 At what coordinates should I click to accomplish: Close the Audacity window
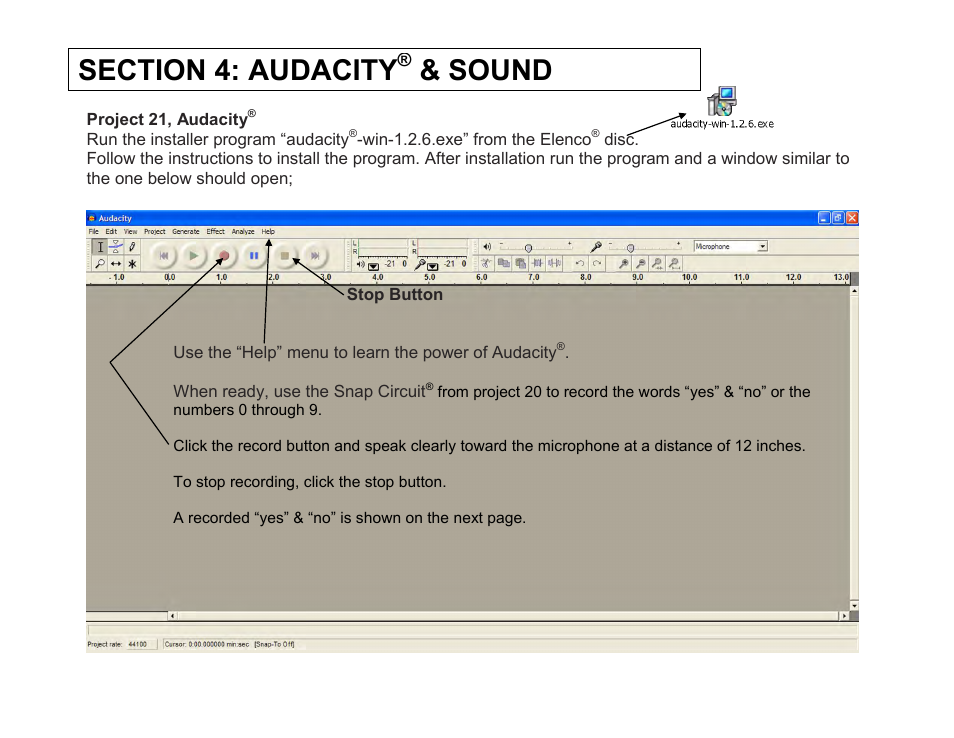852,218
